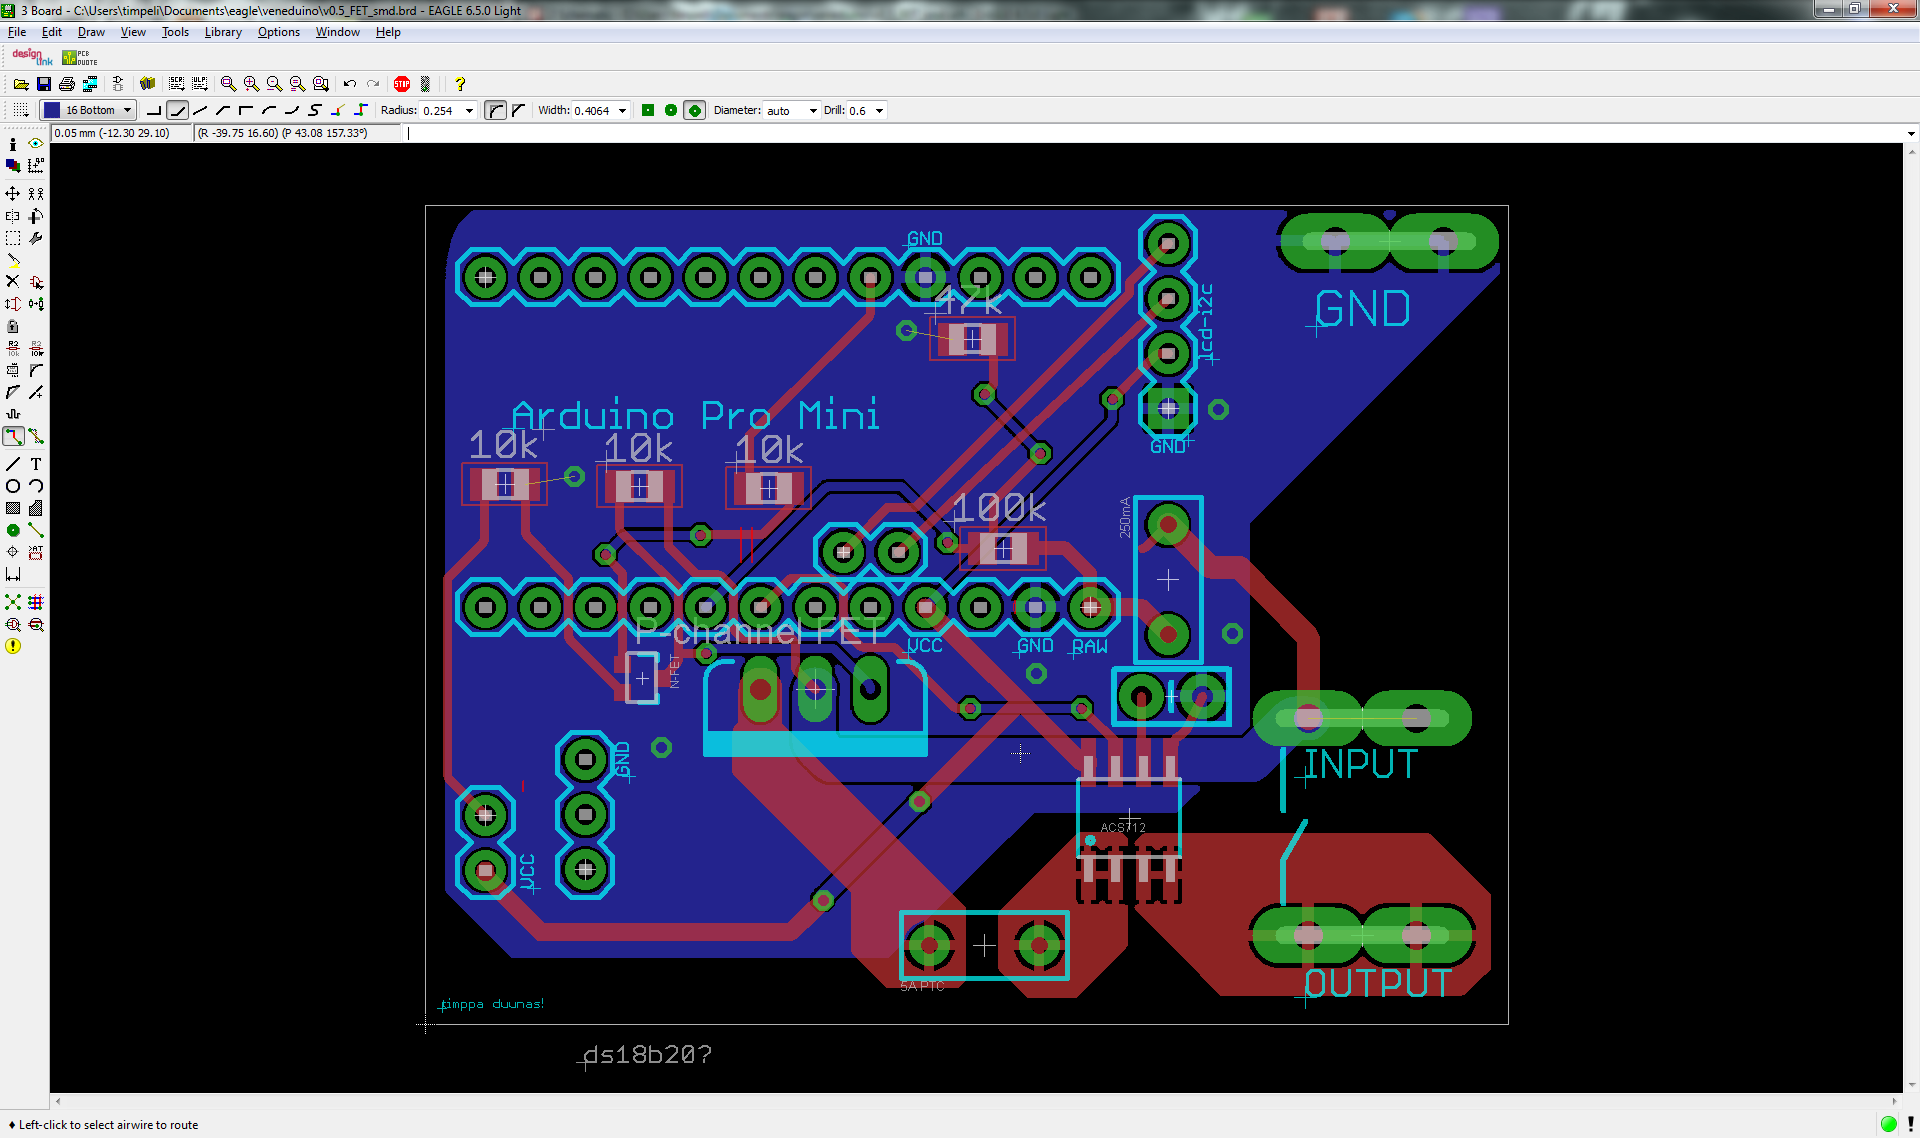Screen dimensions: 1920x1138
Task: Open the 16 Bottom layer dropdown
Action: pos(128,110)
